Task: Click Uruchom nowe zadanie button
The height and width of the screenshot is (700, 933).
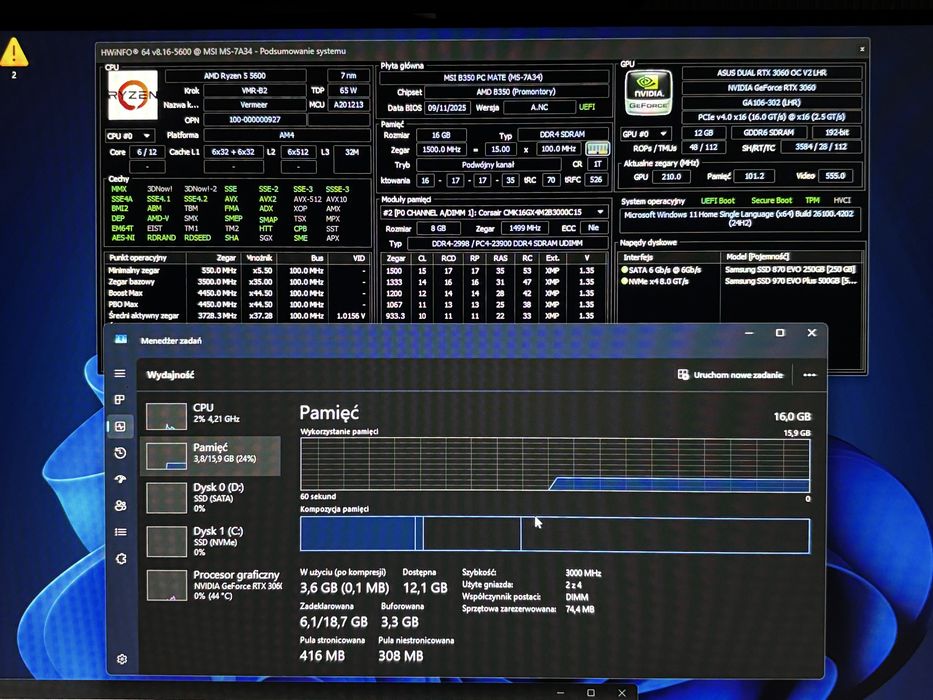Action: tap(730, 375)
